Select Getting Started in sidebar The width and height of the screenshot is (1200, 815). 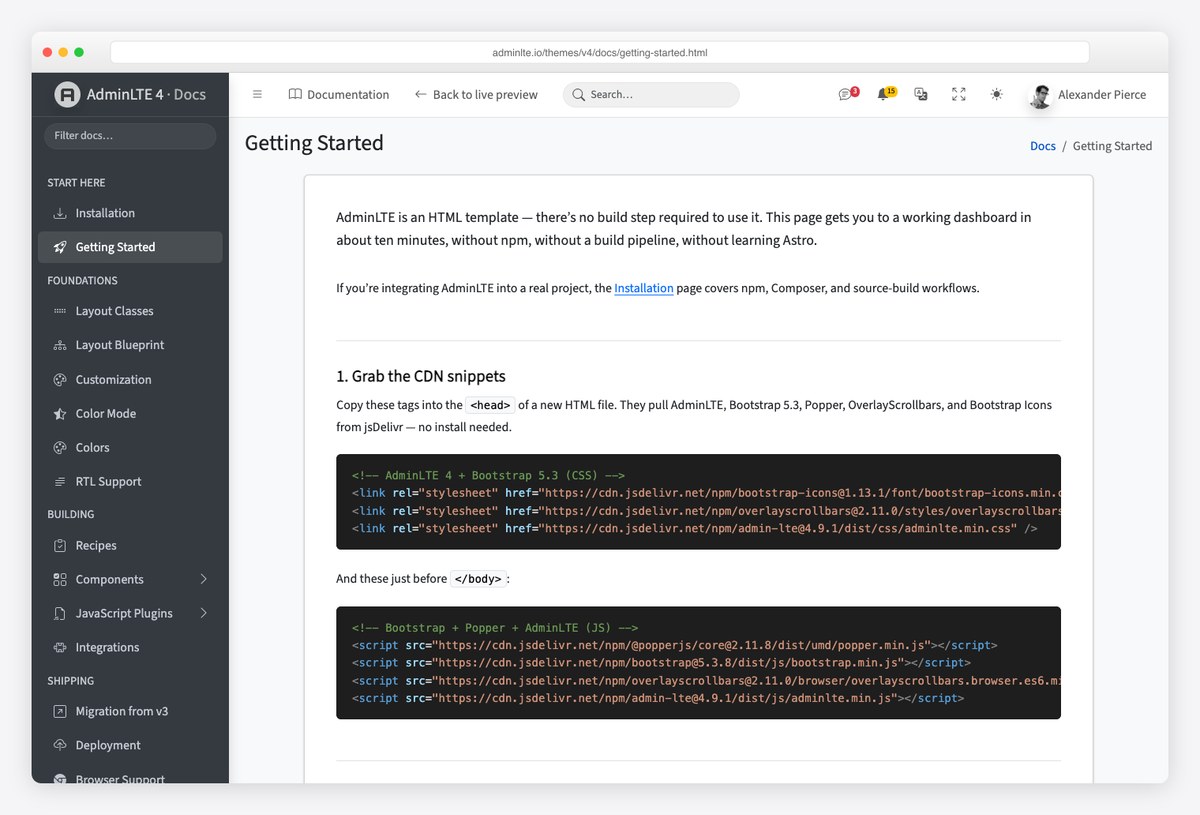point(130,247)
